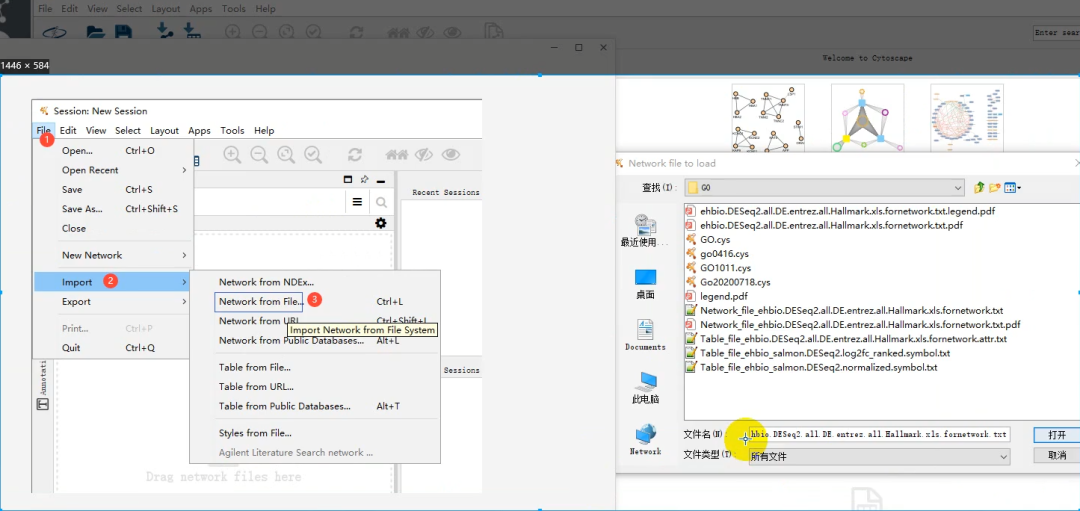Select 此电脑 This PC shortcut in dialog sidebar
This screenshot has height=511, width=1080.
645,388
